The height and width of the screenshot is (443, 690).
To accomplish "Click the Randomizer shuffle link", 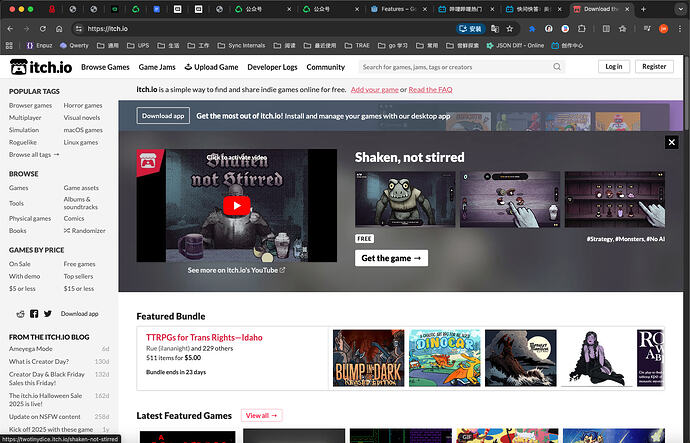I will coord(85,230).
